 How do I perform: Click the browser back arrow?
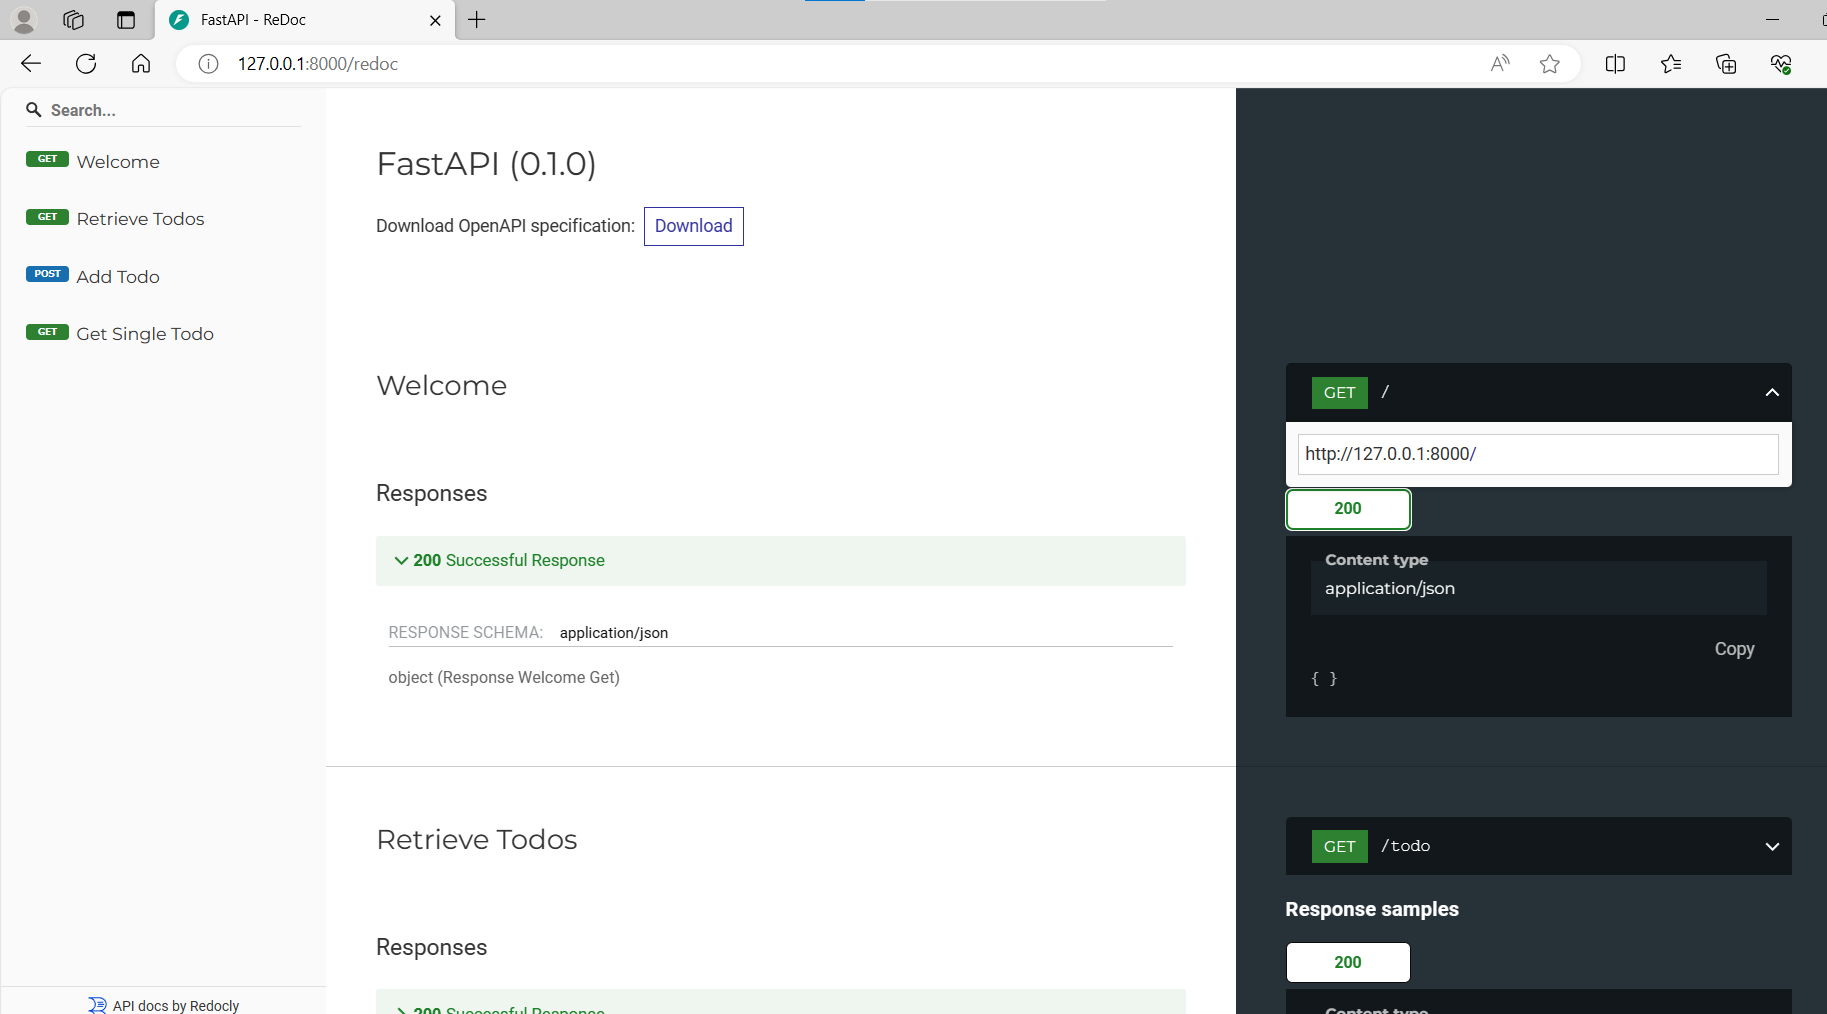[31, 64]
